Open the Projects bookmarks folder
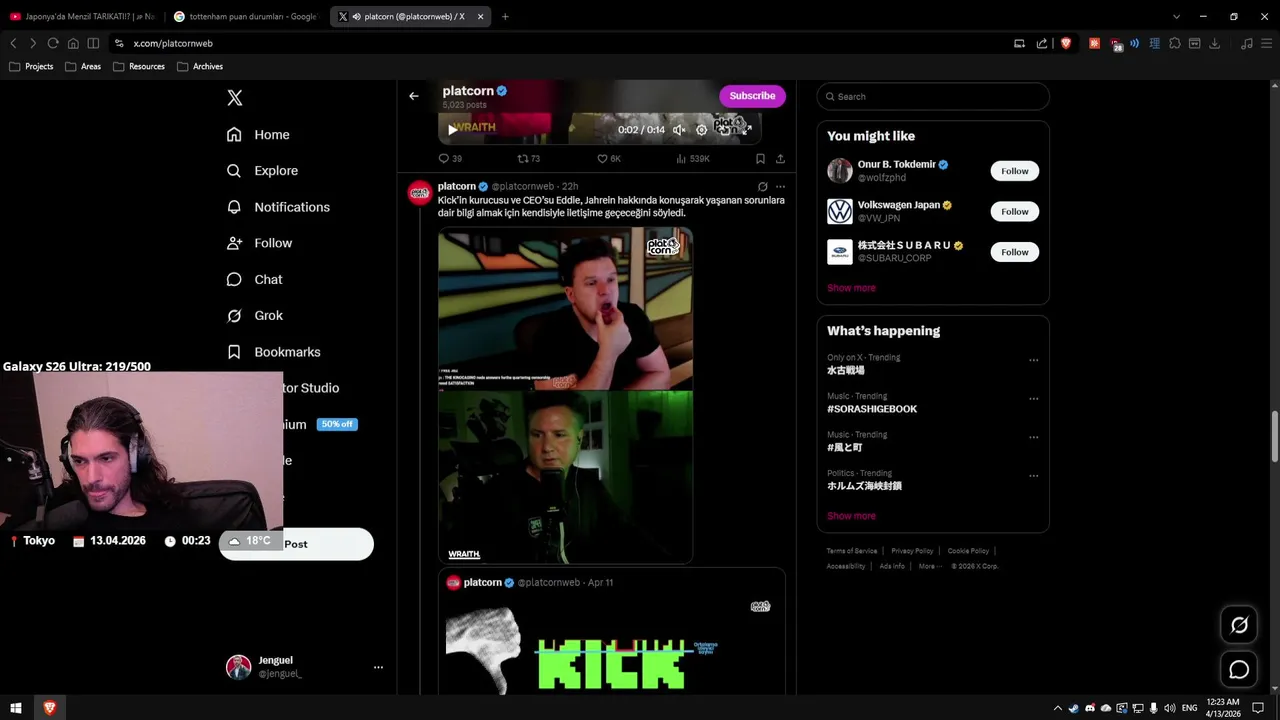This screenshot has width=1280, height=720. 31,67
